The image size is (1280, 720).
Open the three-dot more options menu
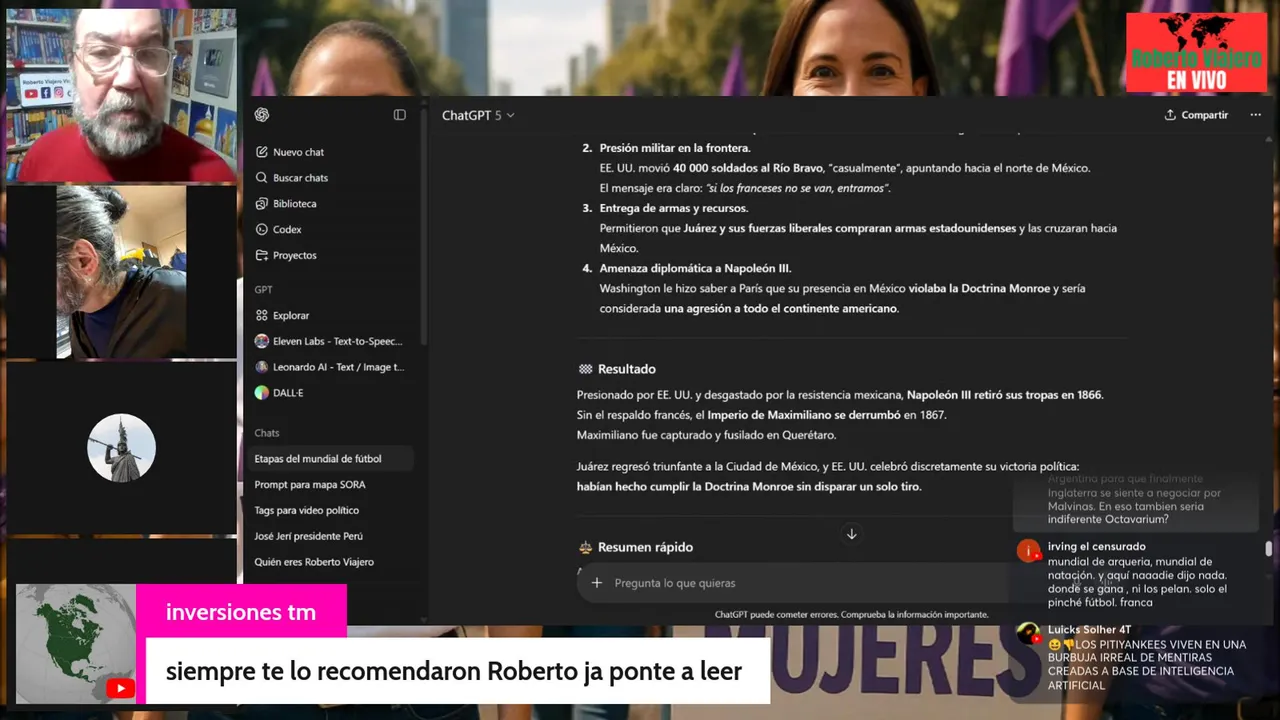tap(1255, 115)
